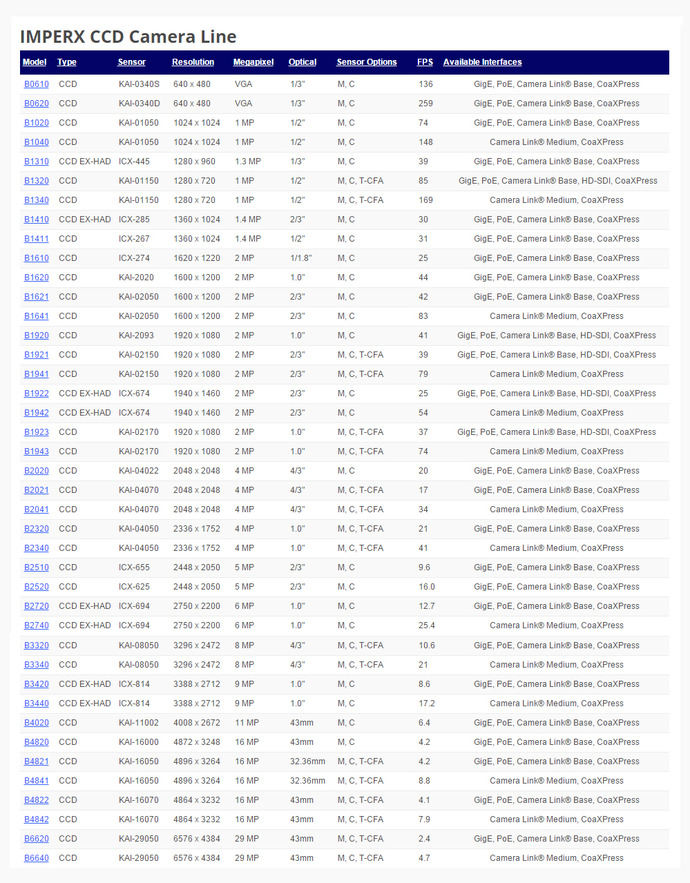The height and width of the screenshot is (883, 690).
Task: Open the B3420 model link
Action: tap(37, 684)
